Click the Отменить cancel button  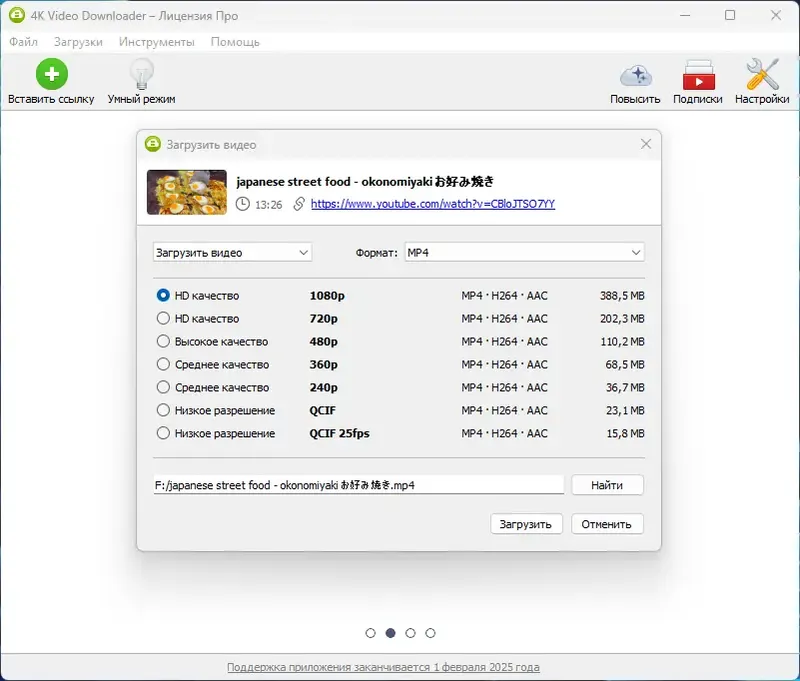pos(607,524)
